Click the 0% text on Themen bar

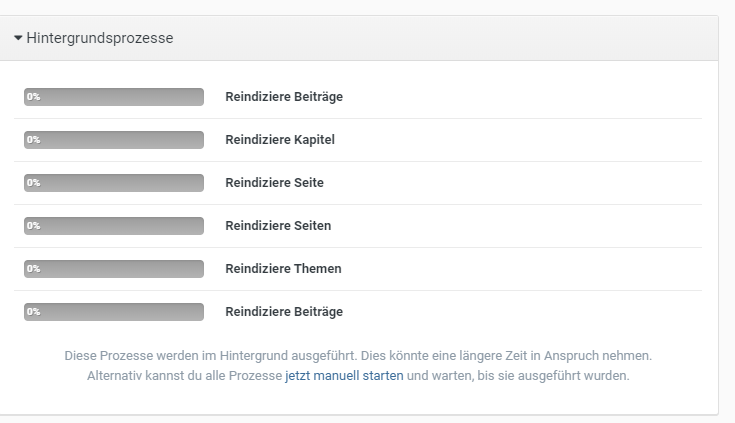[33, 269]
